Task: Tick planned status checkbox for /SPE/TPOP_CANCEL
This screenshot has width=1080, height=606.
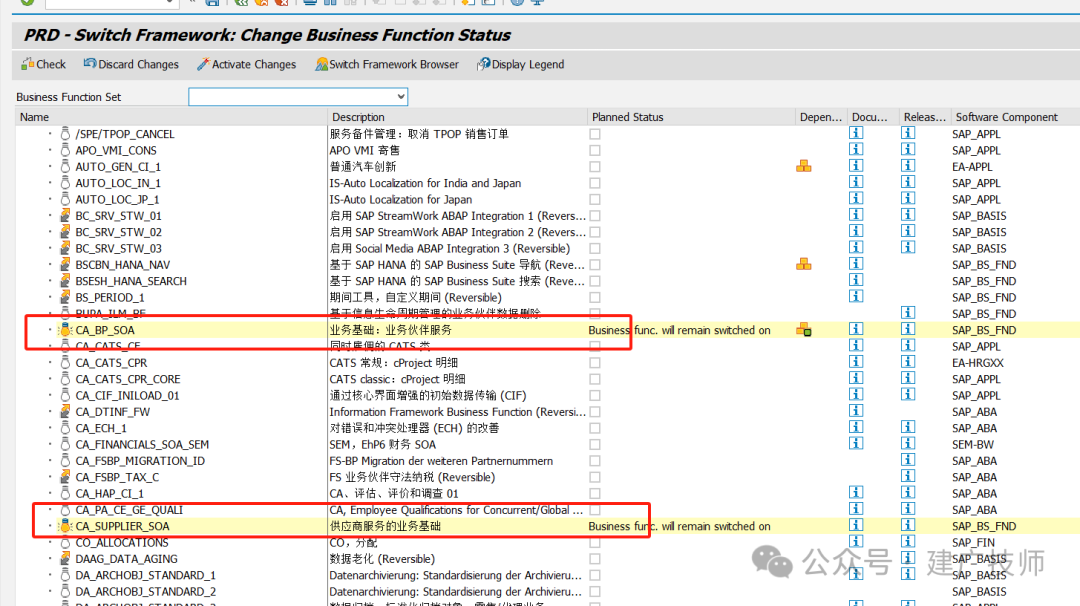Action: (594, 134)
